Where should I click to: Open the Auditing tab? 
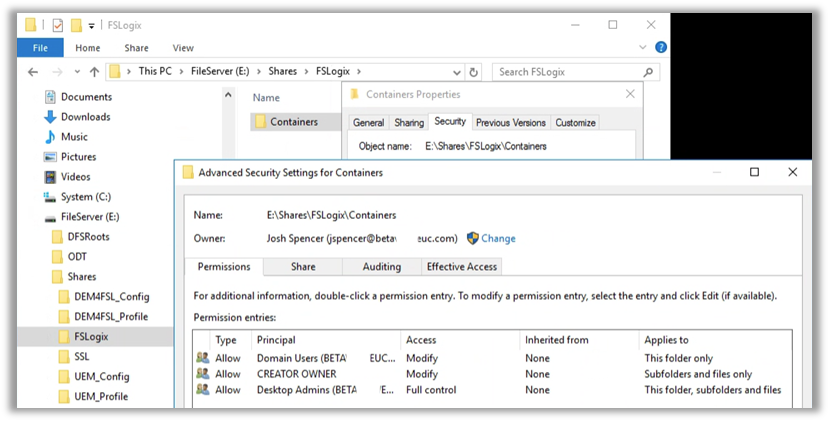click(x=381, y=267)
